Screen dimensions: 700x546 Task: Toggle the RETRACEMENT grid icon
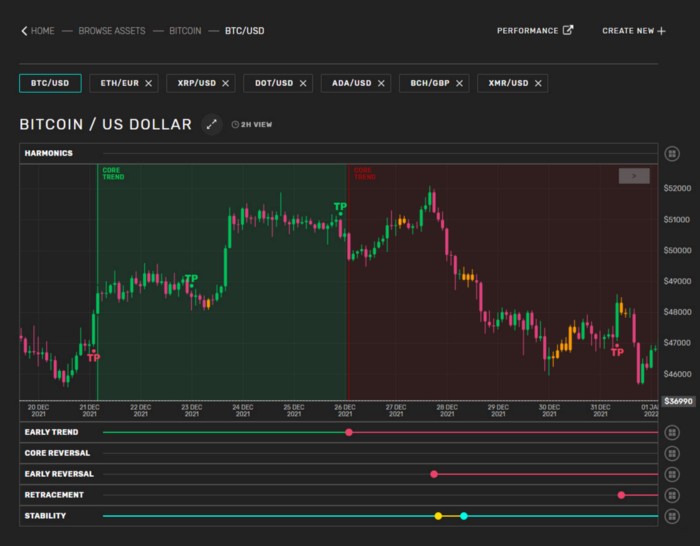tap(672, 495)
